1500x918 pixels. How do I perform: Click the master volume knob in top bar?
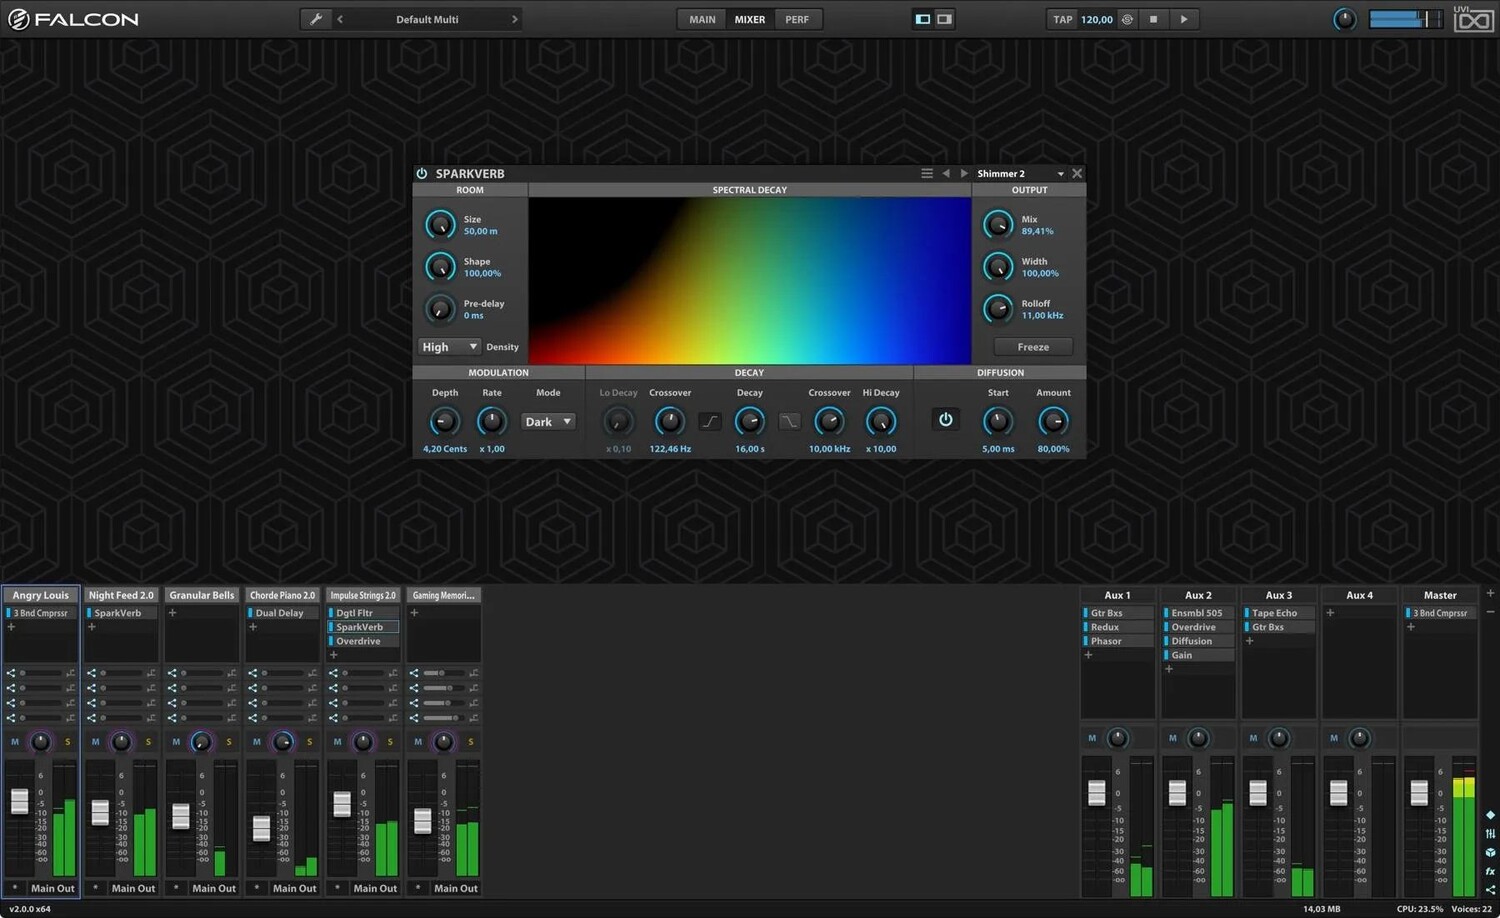1345,19
